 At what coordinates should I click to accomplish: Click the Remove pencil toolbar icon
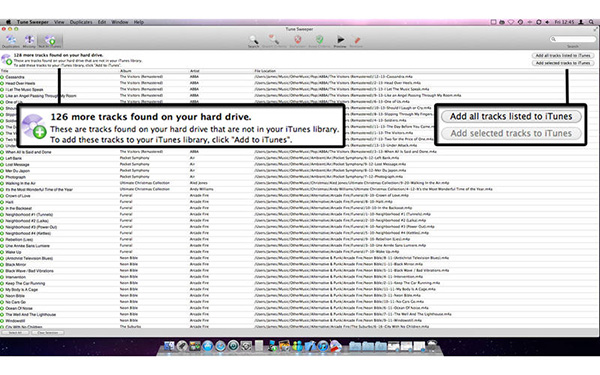click(357, 41)
